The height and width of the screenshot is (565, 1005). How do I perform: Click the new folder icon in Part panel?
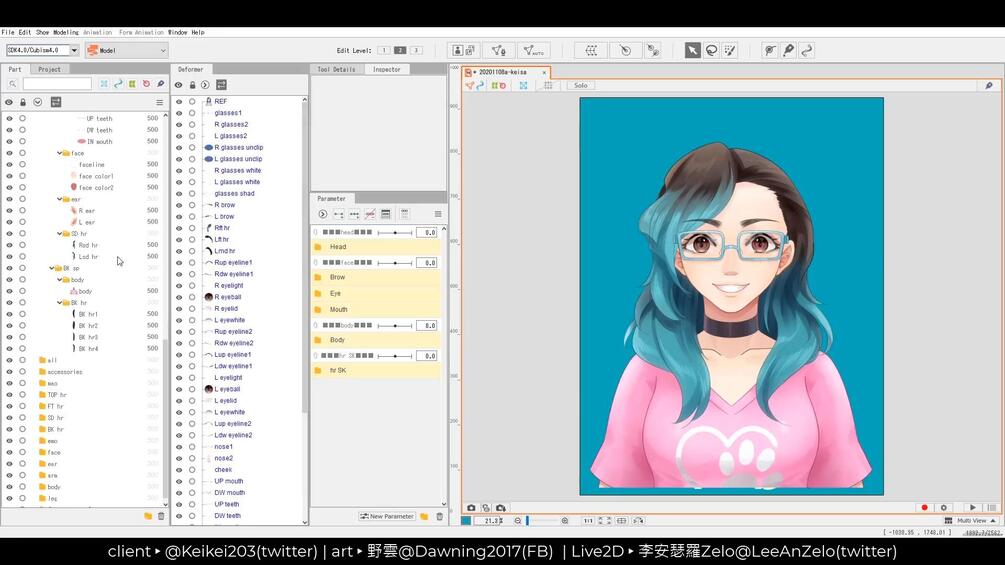pos(148,516)
